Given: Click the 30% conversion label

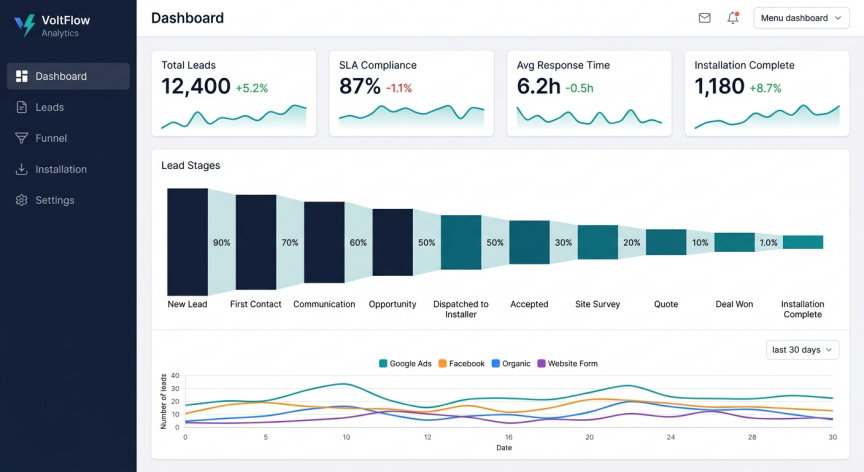Looking at the screenshot, I should 563,242.
